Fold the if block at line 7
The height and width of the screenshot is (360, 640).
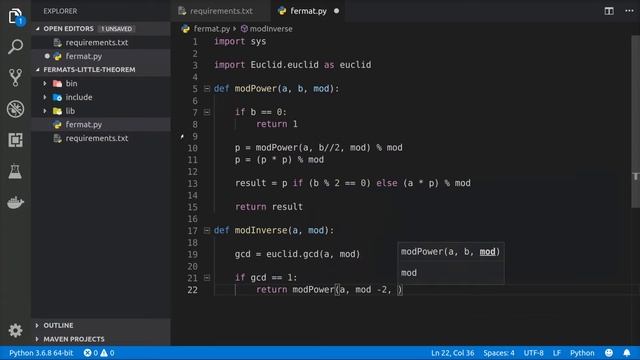coord(207,112)
